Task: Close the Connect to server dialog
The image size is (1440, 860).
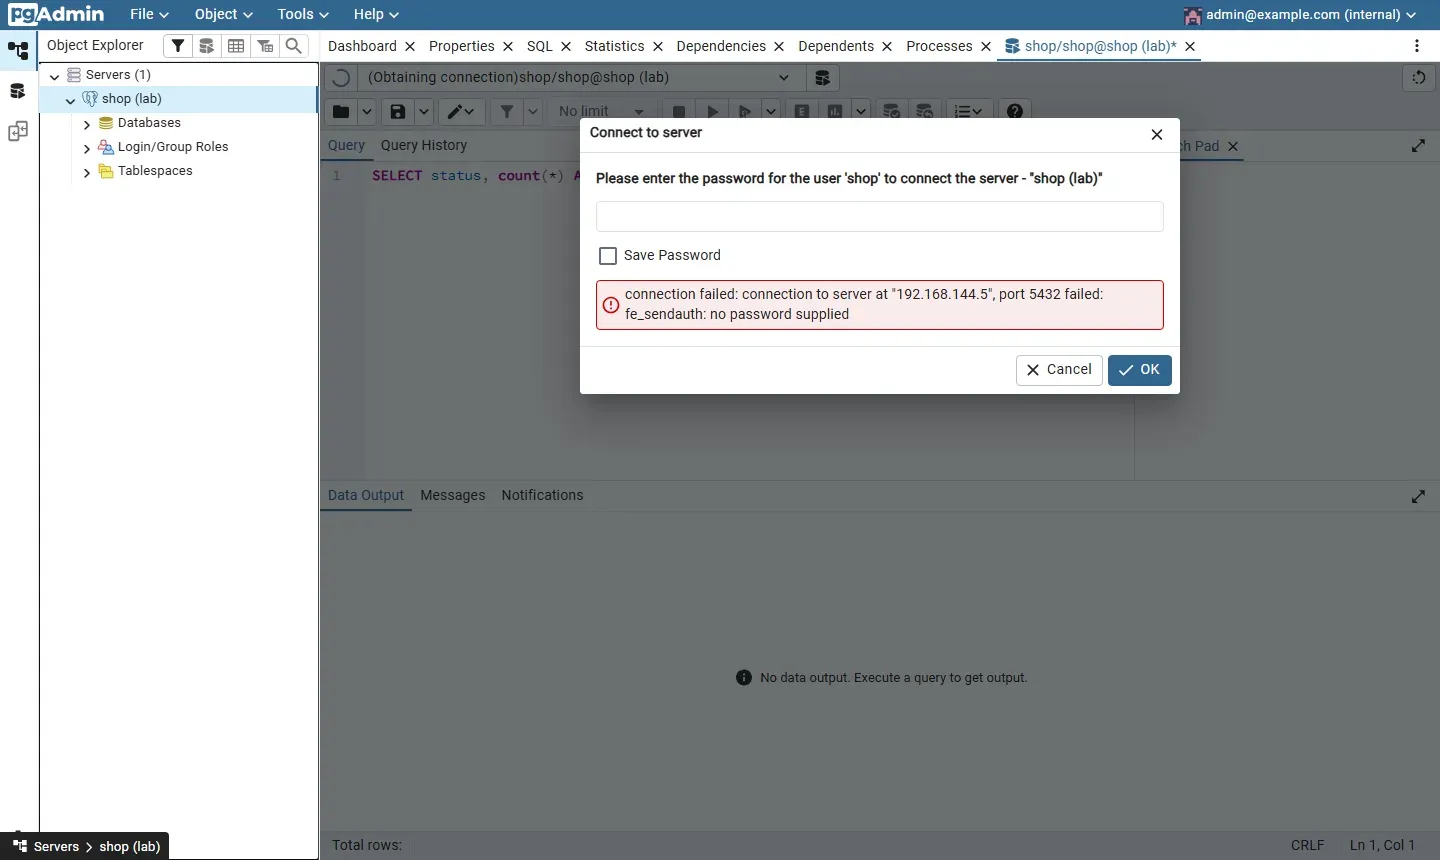Action: (1157, 135)
